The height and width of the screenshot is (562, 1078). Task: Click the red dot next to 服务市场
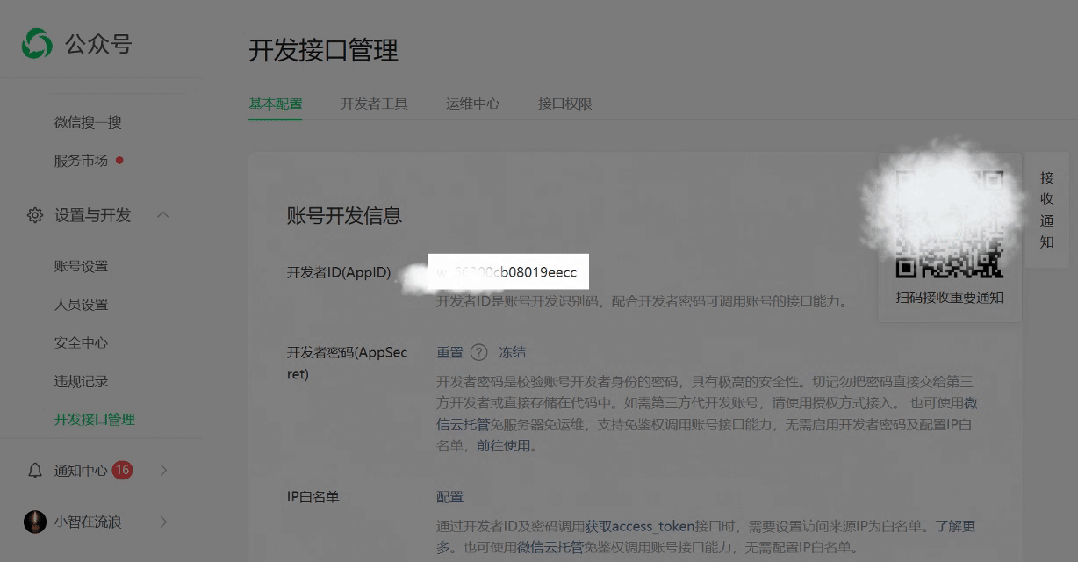click(x=120, y=160)
